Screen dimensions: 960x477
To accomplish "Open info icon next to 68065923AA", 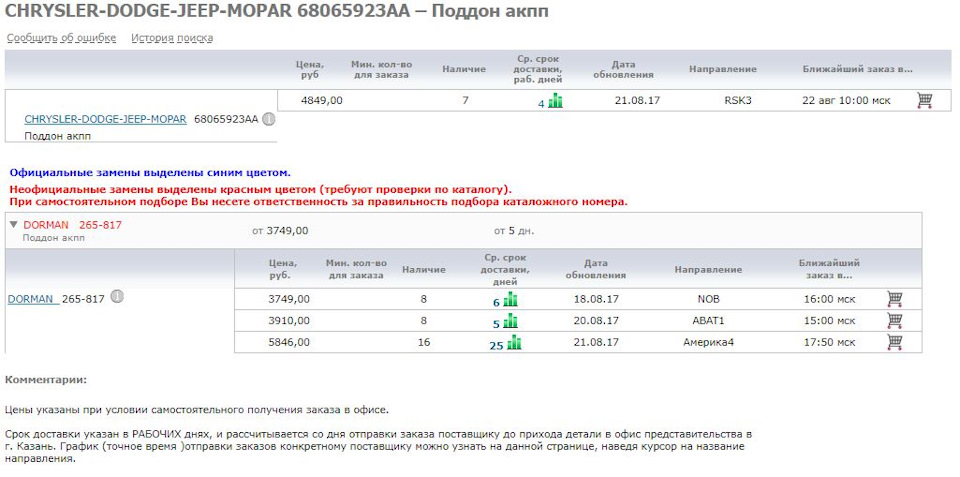I will pyautogui.click(x=269, y=119).
